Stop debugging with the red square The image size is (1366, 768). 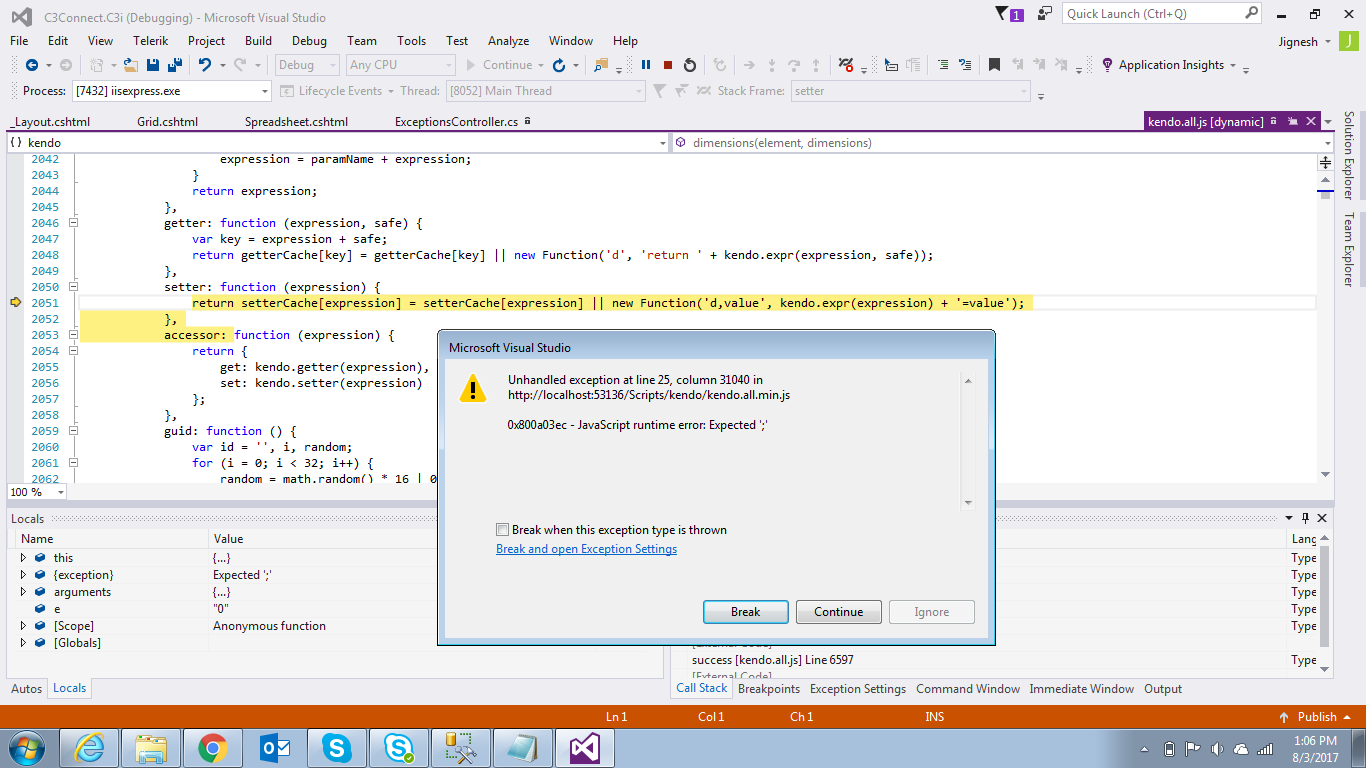coord(668,65)
